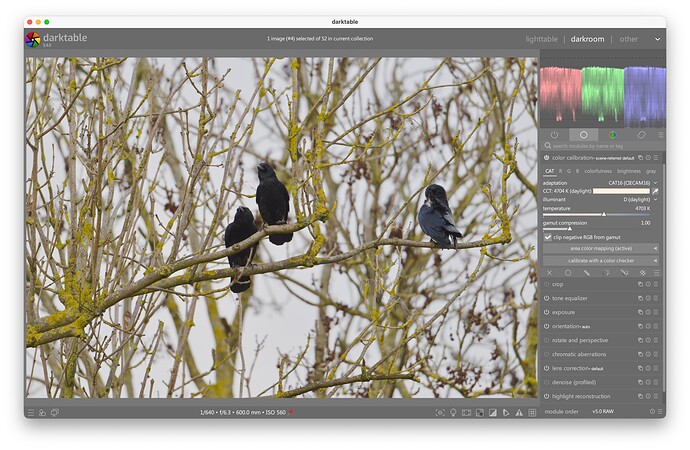
Task: Pick illuminant color with the eyedropper
Action: click(655, 191)
